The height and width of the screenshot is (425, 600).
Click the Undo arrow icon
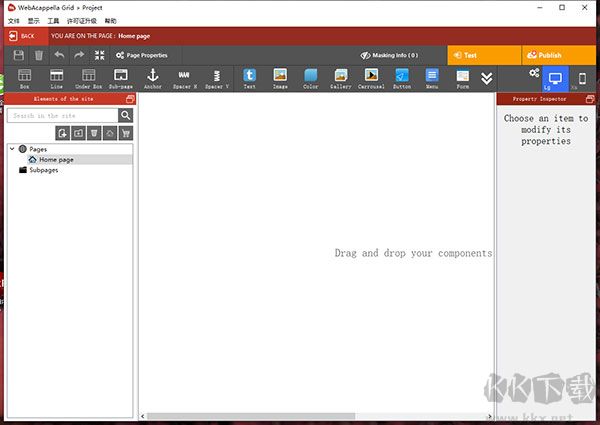point(59,55)
